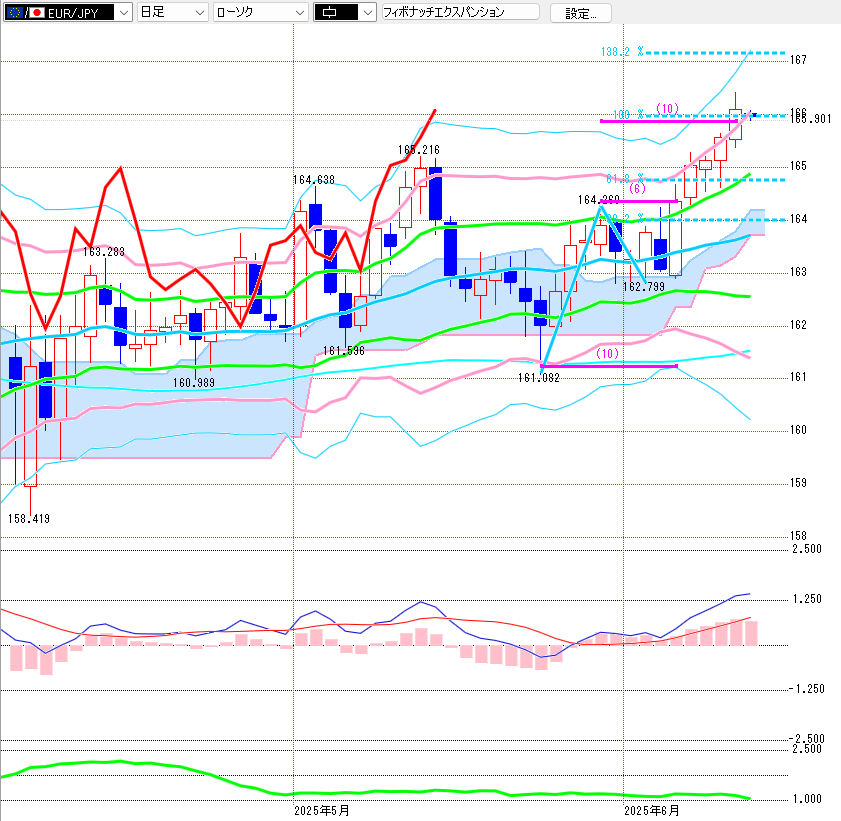Screen dimensions: 841x821
Task: Click the 設定... button
Action: pyautogui.click(x=580, y=13)
